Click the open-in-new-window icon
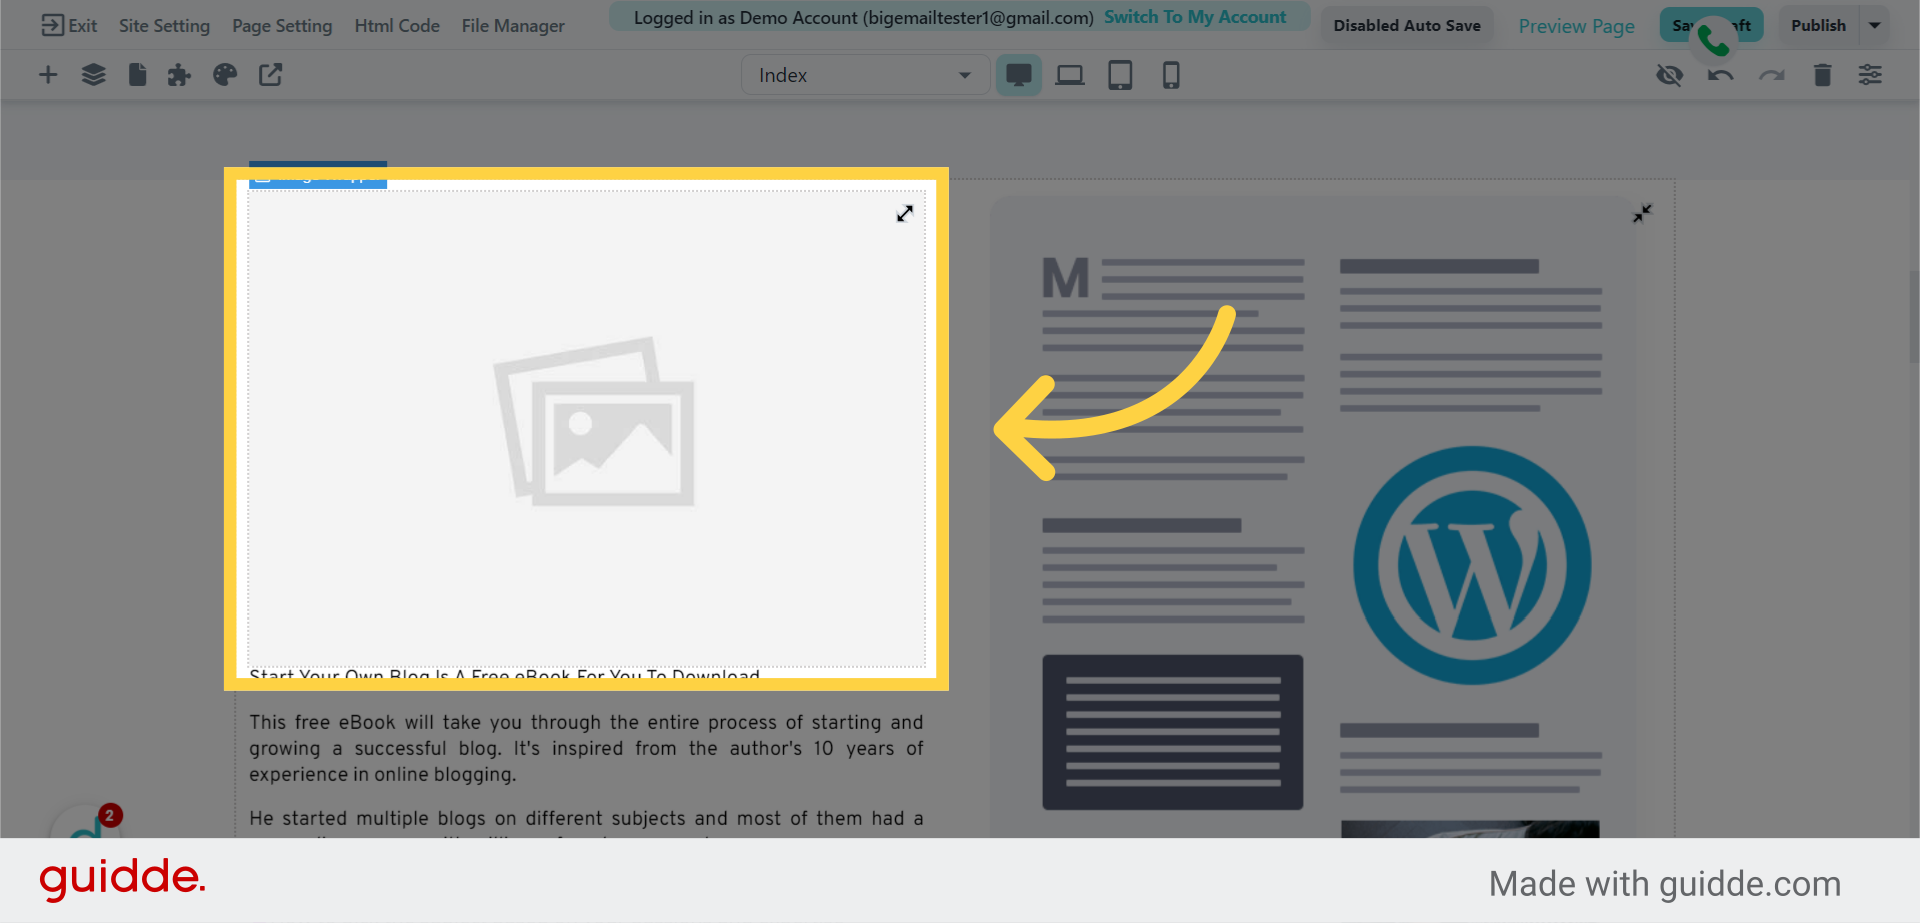 (271, 75)
